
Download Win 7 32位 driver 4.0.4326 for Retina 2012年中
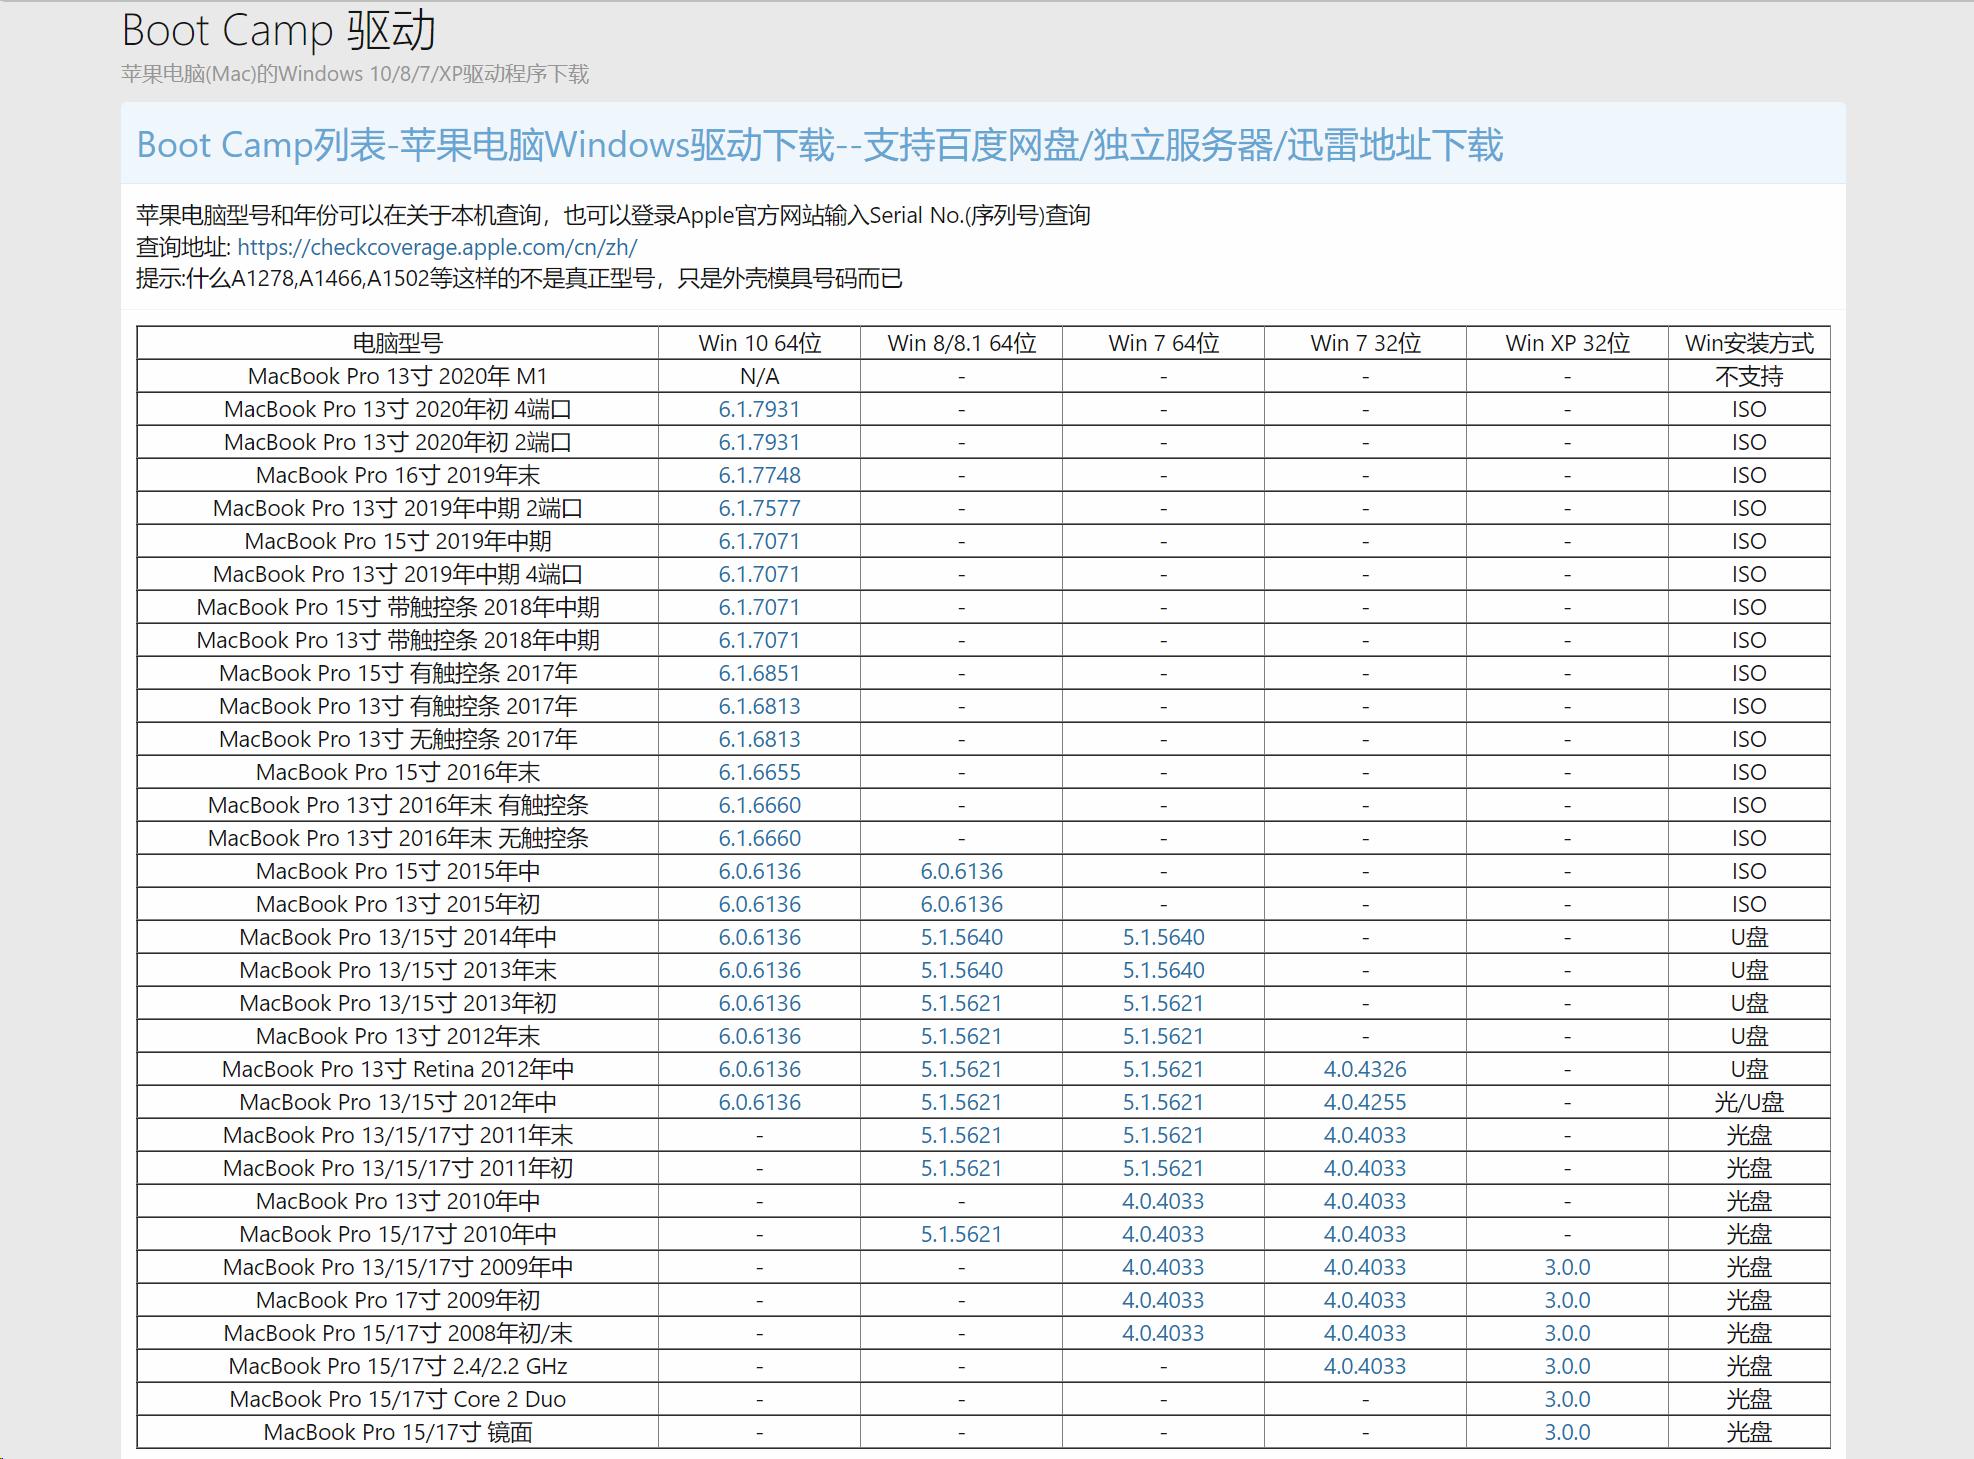pyautogui.click(x=1366, y=1069)
